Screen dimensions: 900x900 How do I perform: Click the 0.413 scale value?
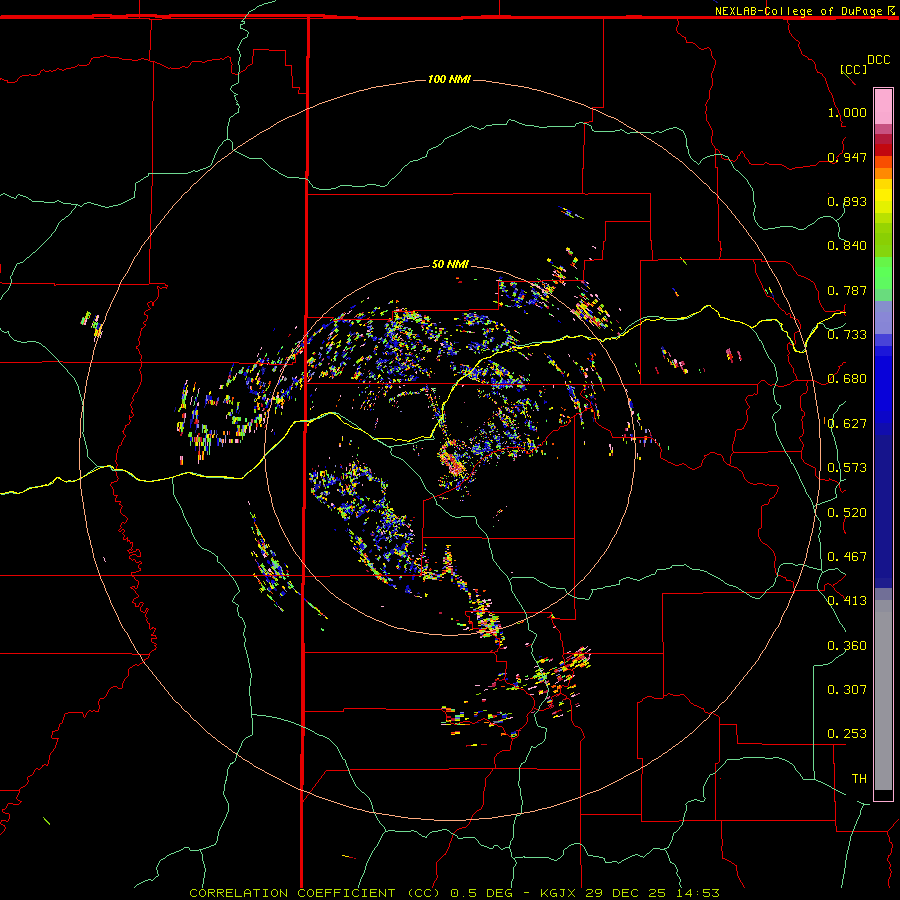(x=847, y=601)
